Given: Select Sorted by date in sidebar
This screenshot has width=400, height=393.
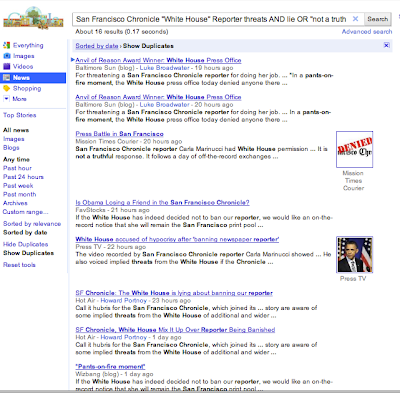Looking at the screenshot, I should click(x=25, y=232).
